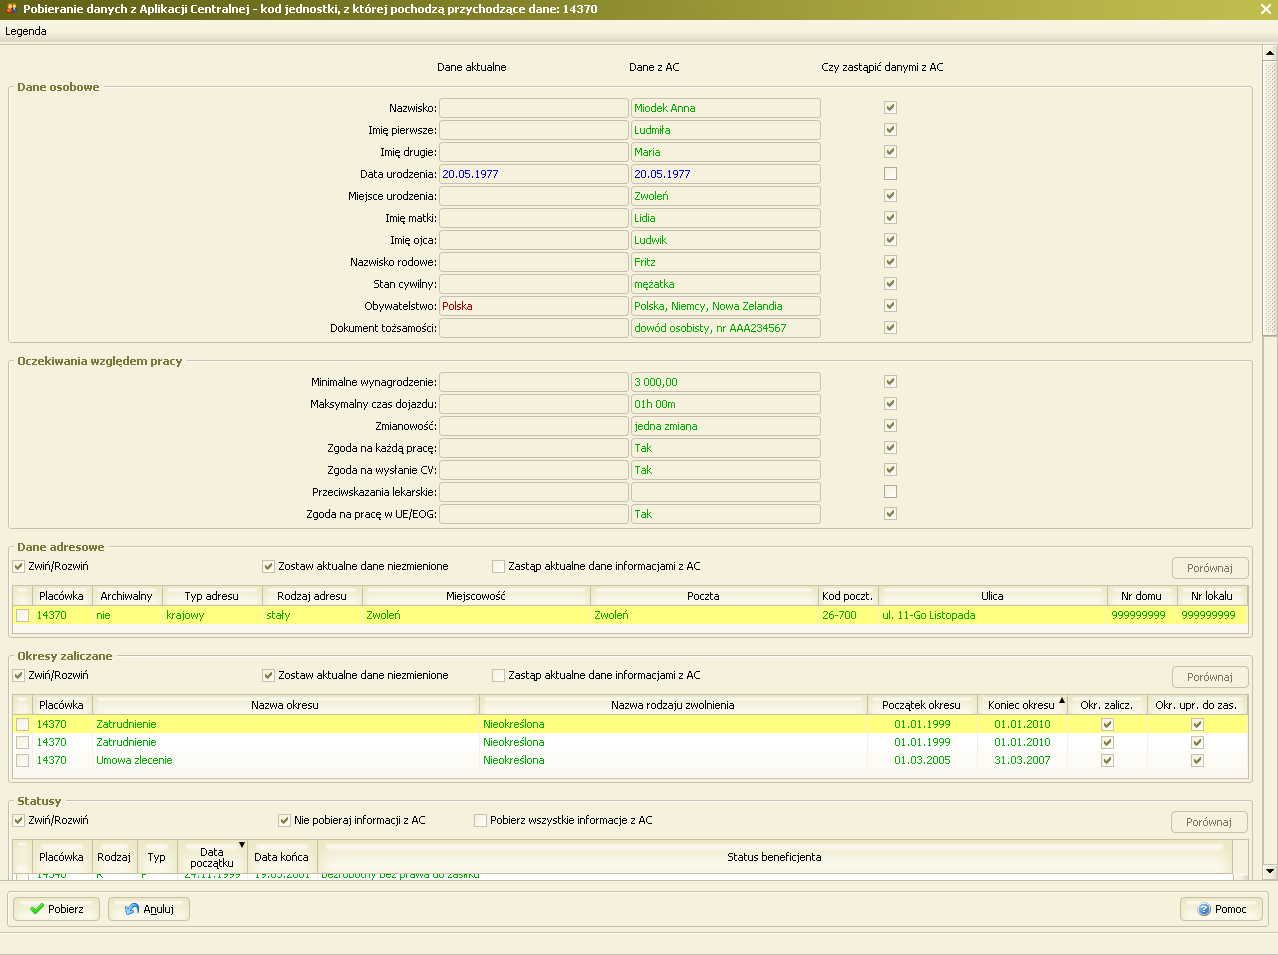Viewport: 1278px width, 955px height.
Task: Click Porównaj in Okresy zaliczane section
Action: pos(1210,677)
